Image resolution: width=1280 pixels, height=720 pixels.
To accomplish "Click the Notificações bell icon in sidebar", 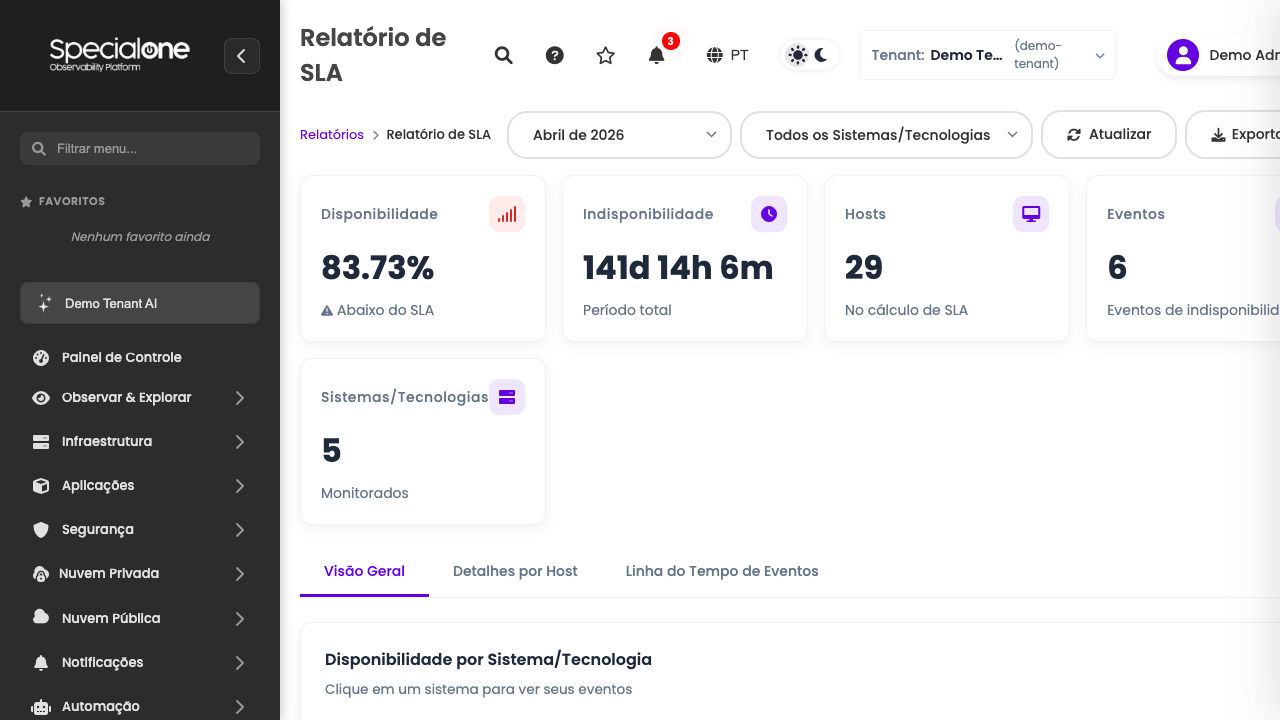I will click(41, 663).
